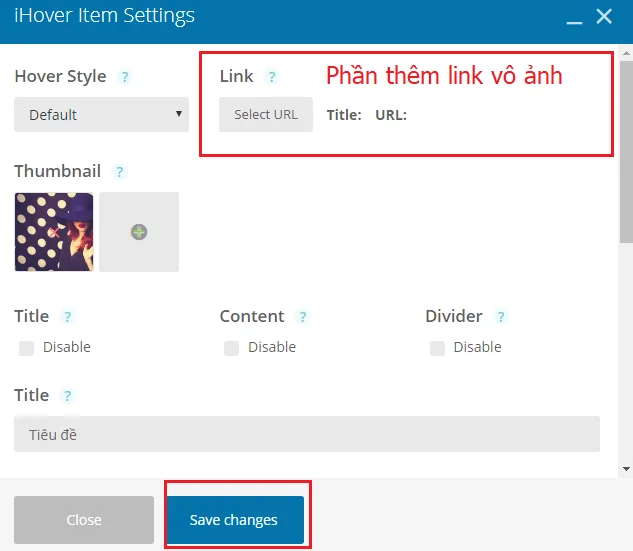Image resolution: width=633 pixels, height=551 pixels.
Task: Add new thumbnail with plus icon
Action: pos(139,232)
